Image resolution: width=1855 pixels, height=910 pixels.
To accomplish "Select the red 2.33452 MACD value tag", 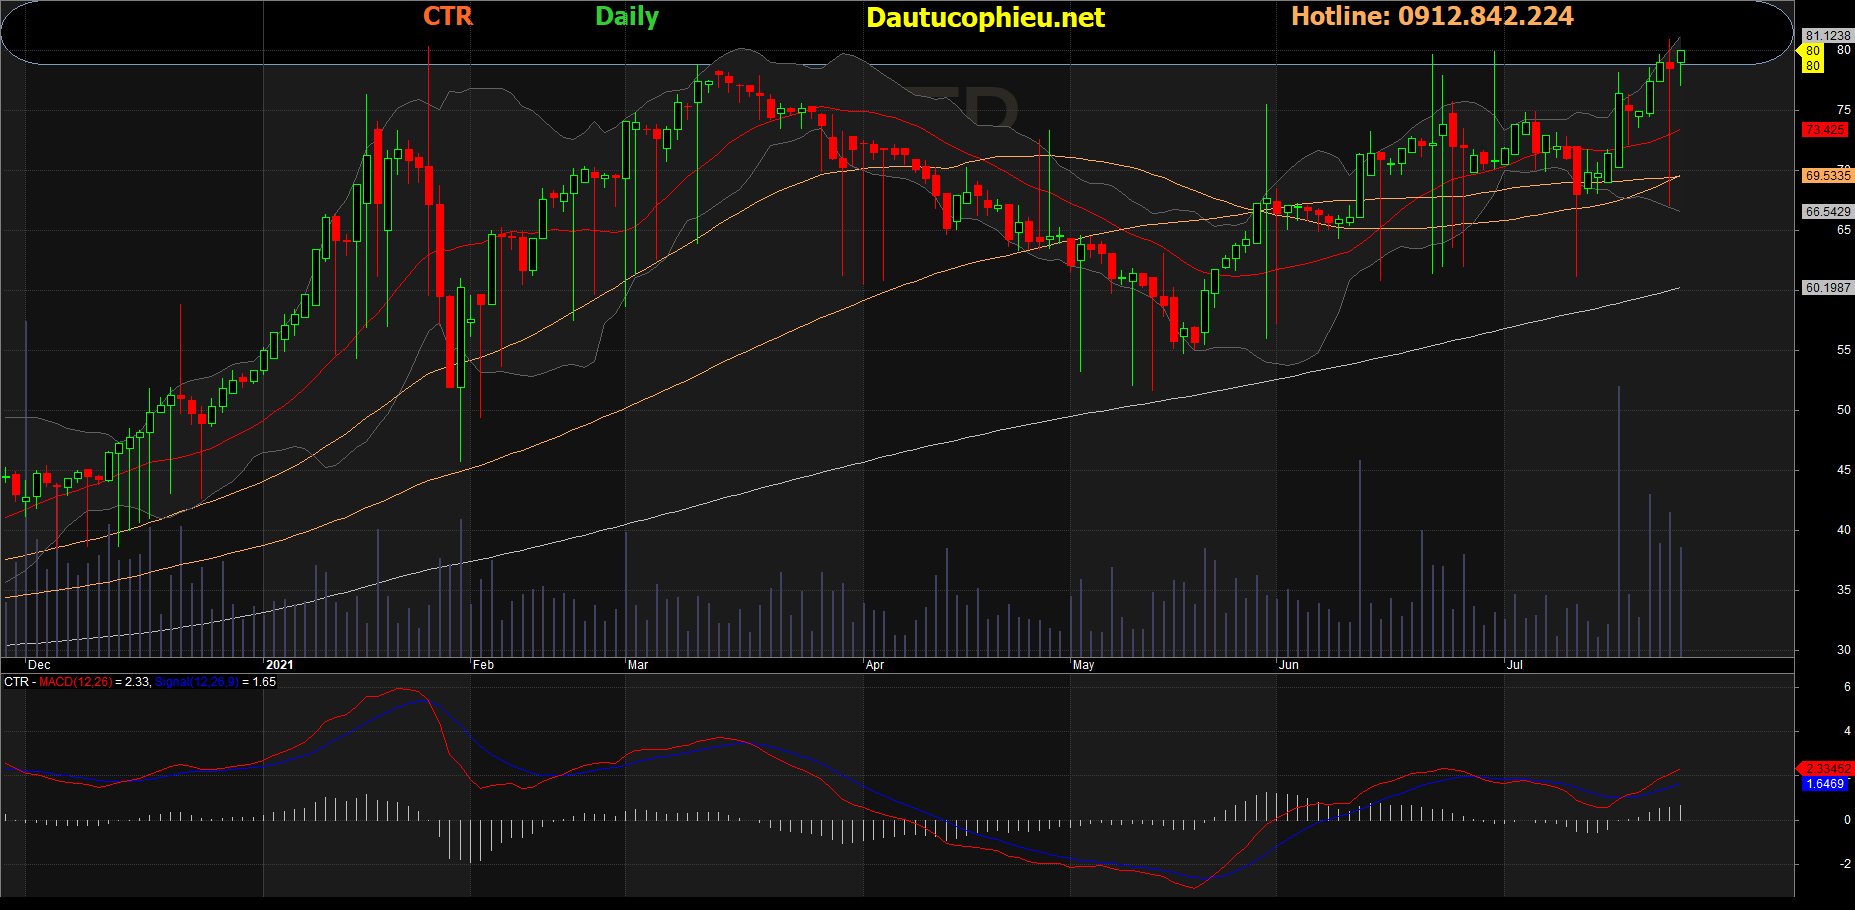I will pos(1826,769).
